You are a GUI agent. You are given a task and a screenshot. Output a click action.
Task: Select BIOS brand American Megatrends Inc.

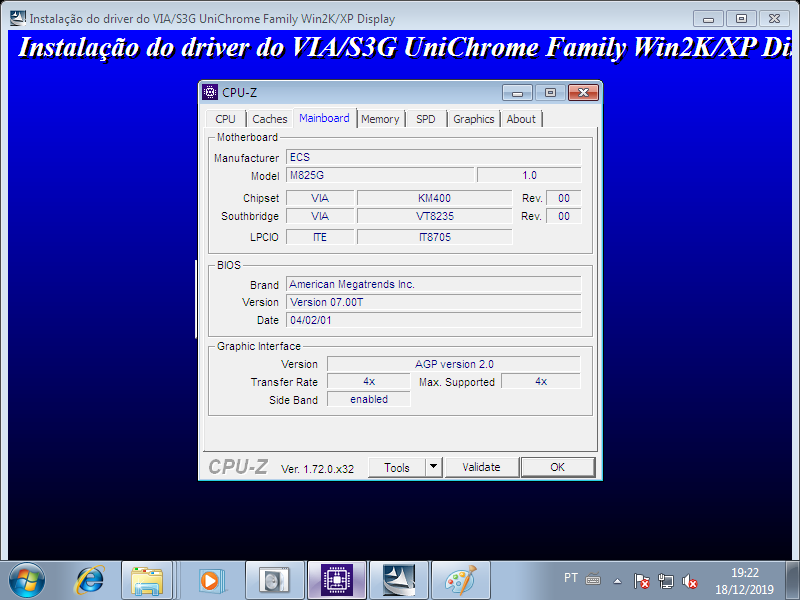pos(433,284)
